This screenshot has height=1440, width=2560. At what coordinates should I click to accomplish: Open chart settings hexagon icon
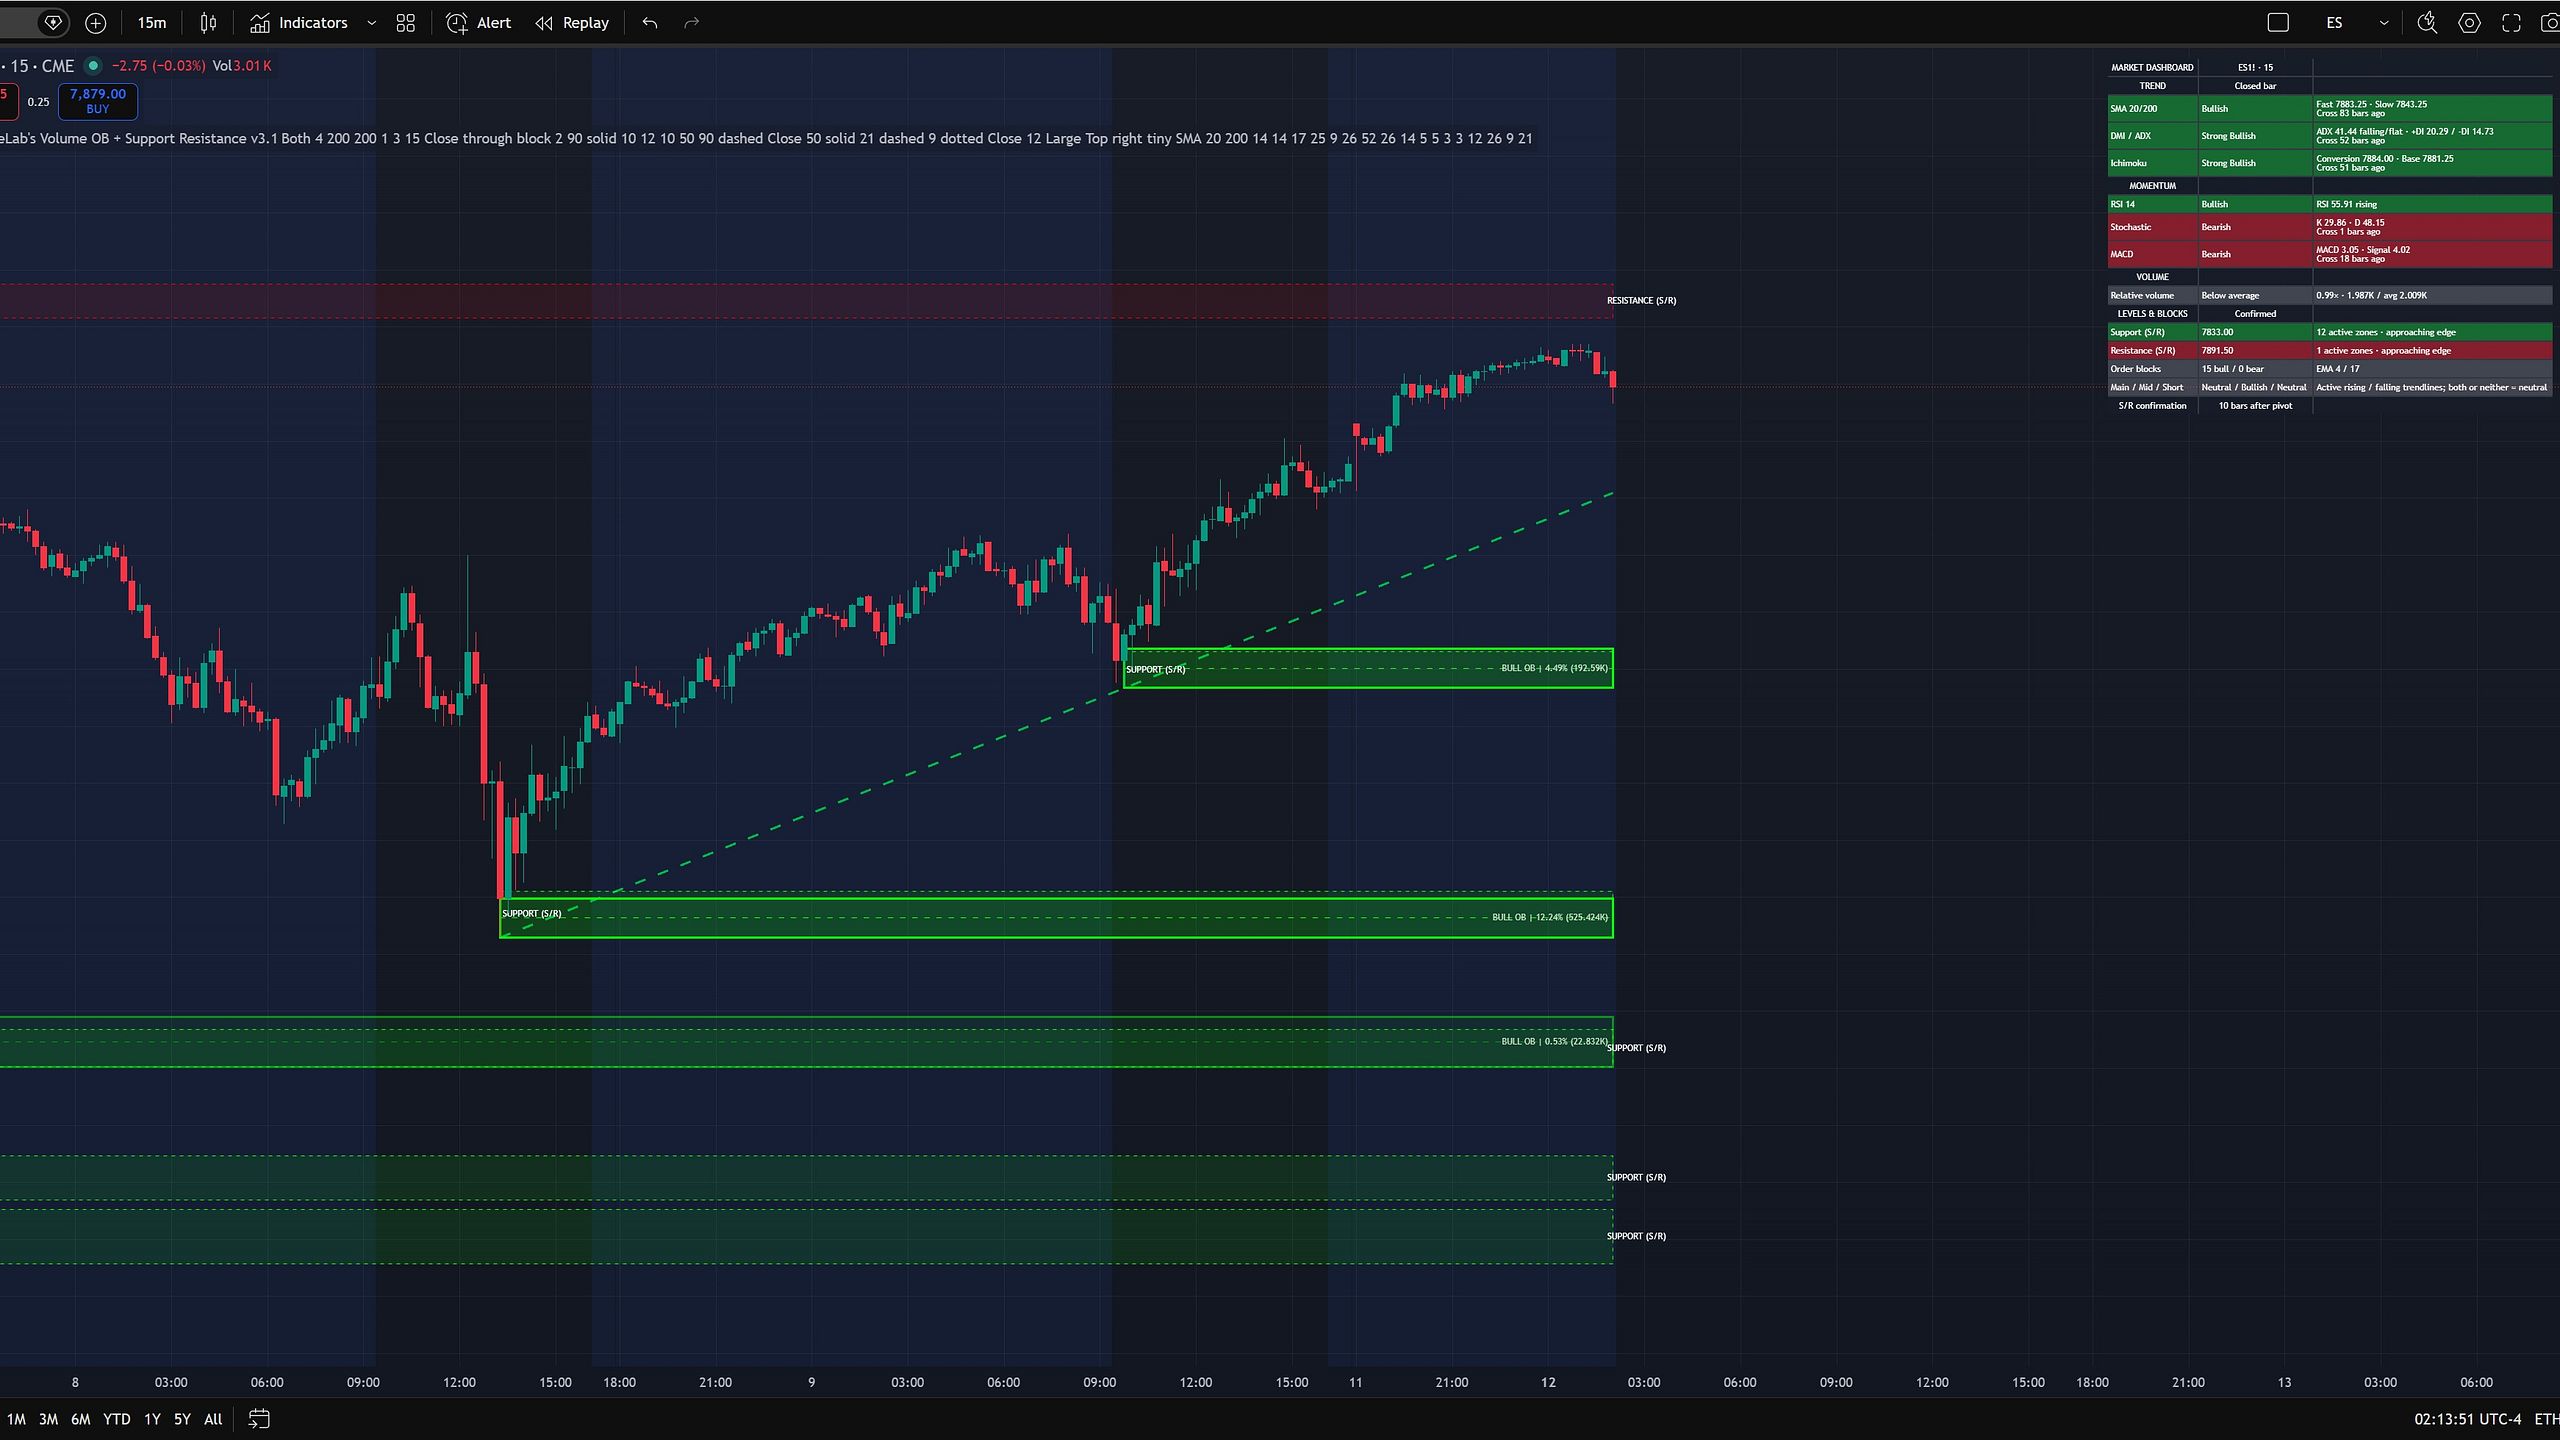(x=2469, y=22)
